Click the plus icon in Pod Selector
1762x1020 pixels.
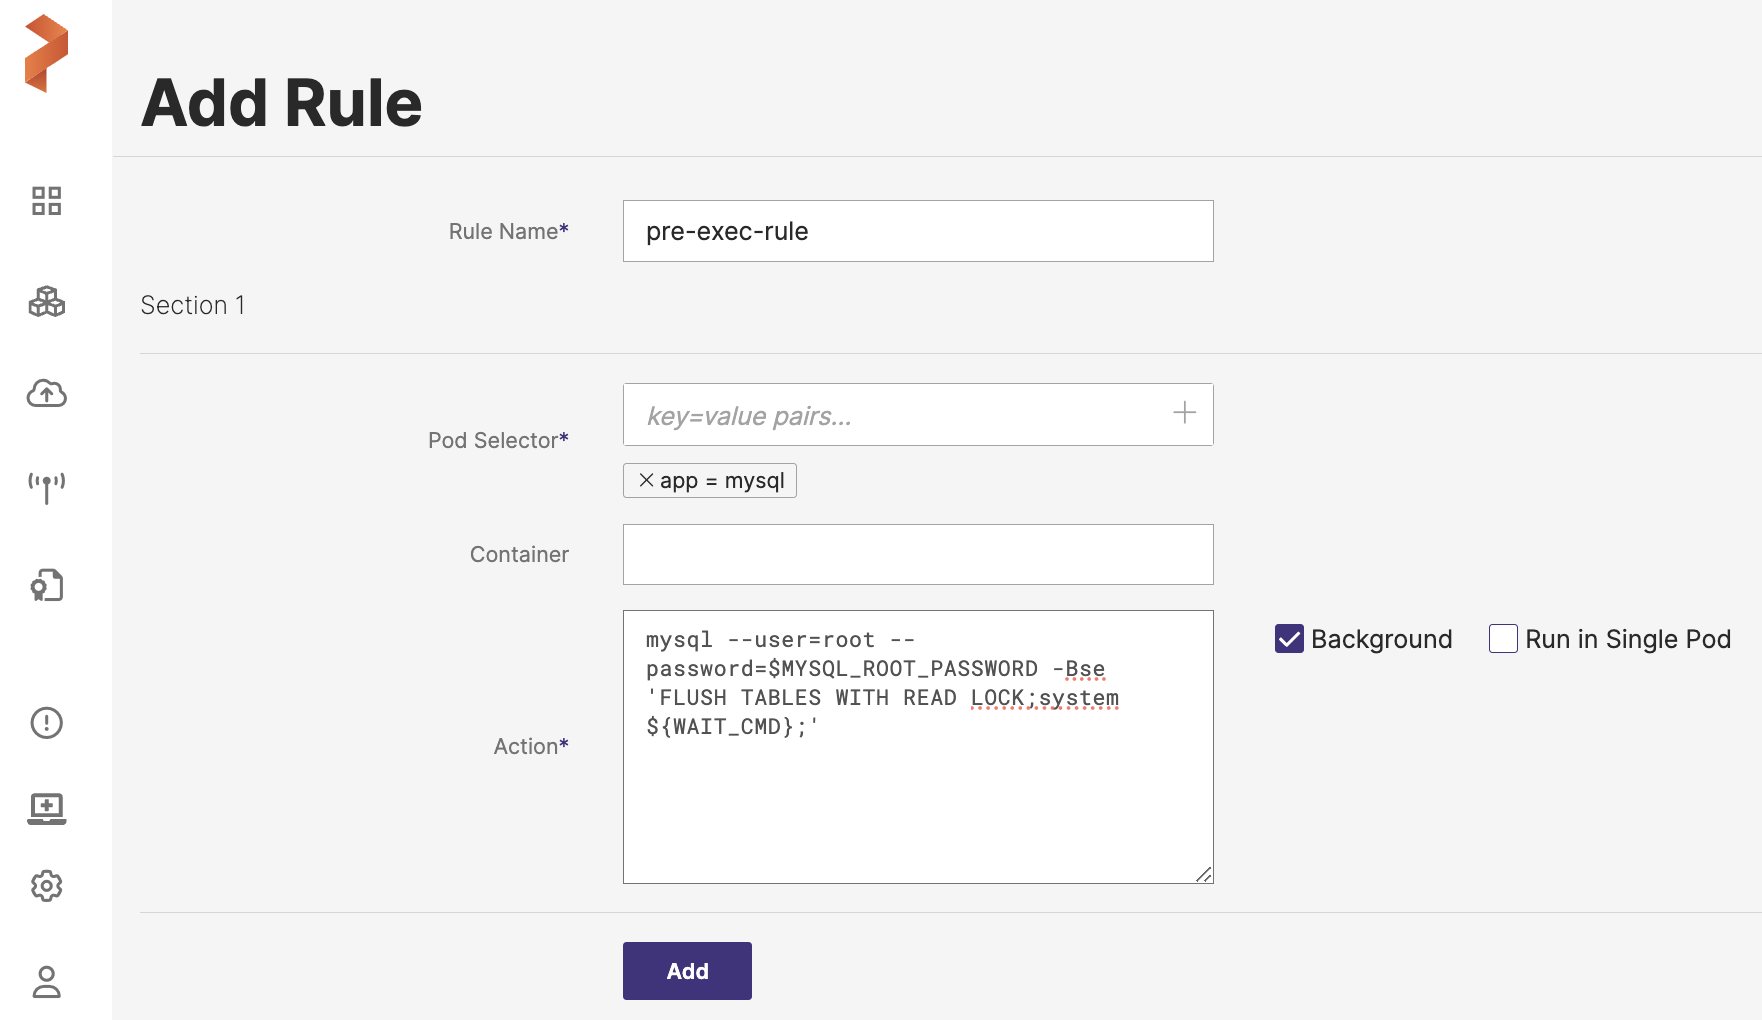[x=1184, y=413]
